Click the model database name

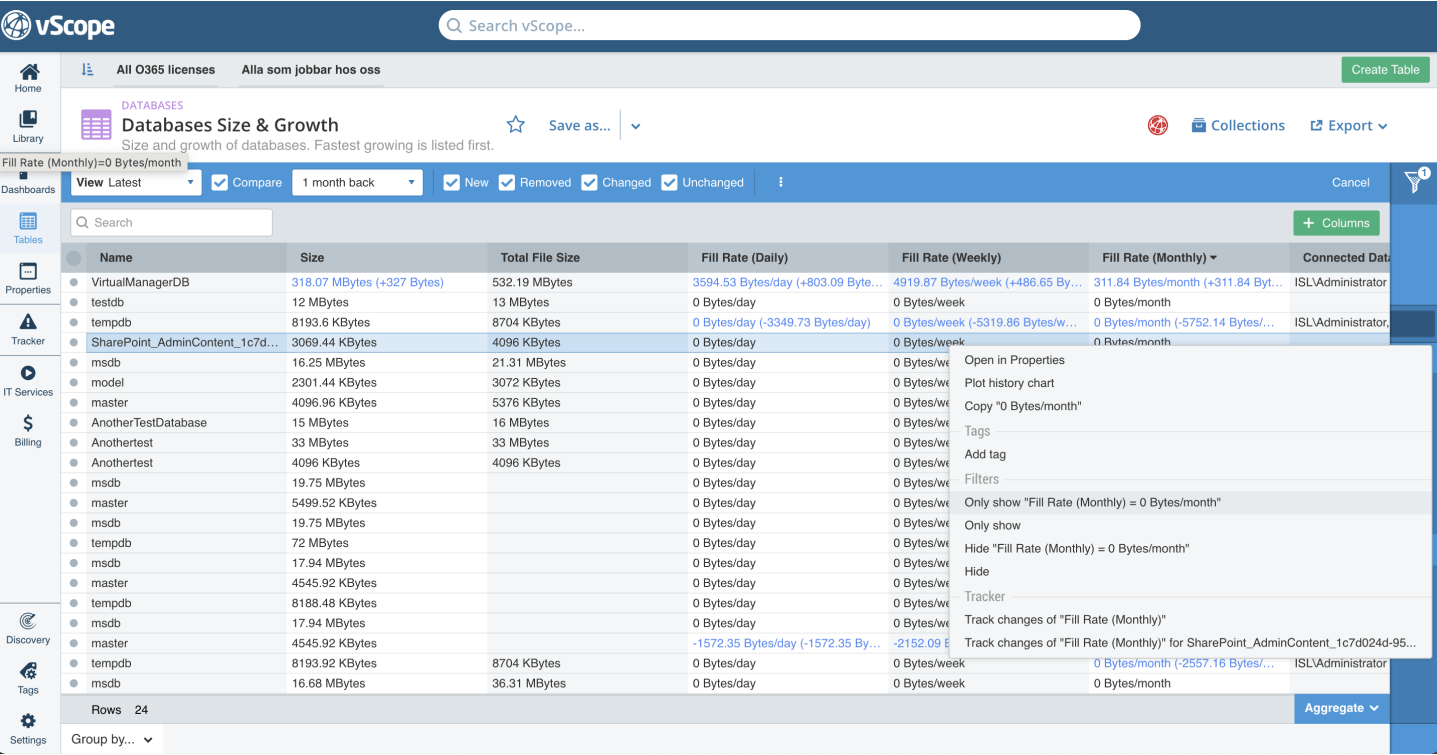pos(108,383)
